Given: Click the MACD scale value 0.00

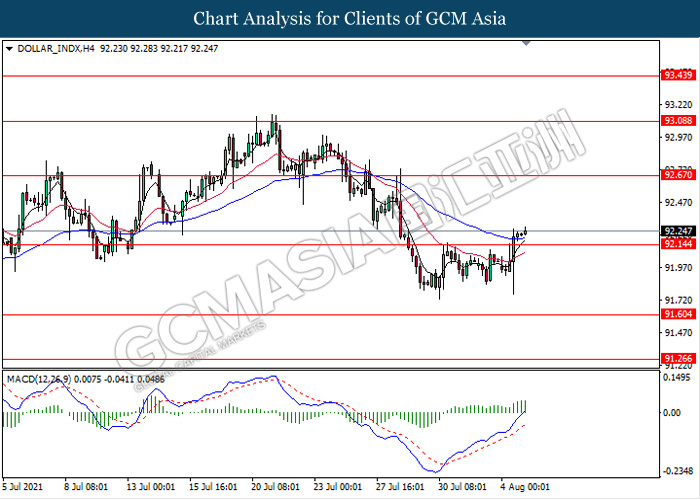Looking at the screenshot, I should click(x=672, y=412).
